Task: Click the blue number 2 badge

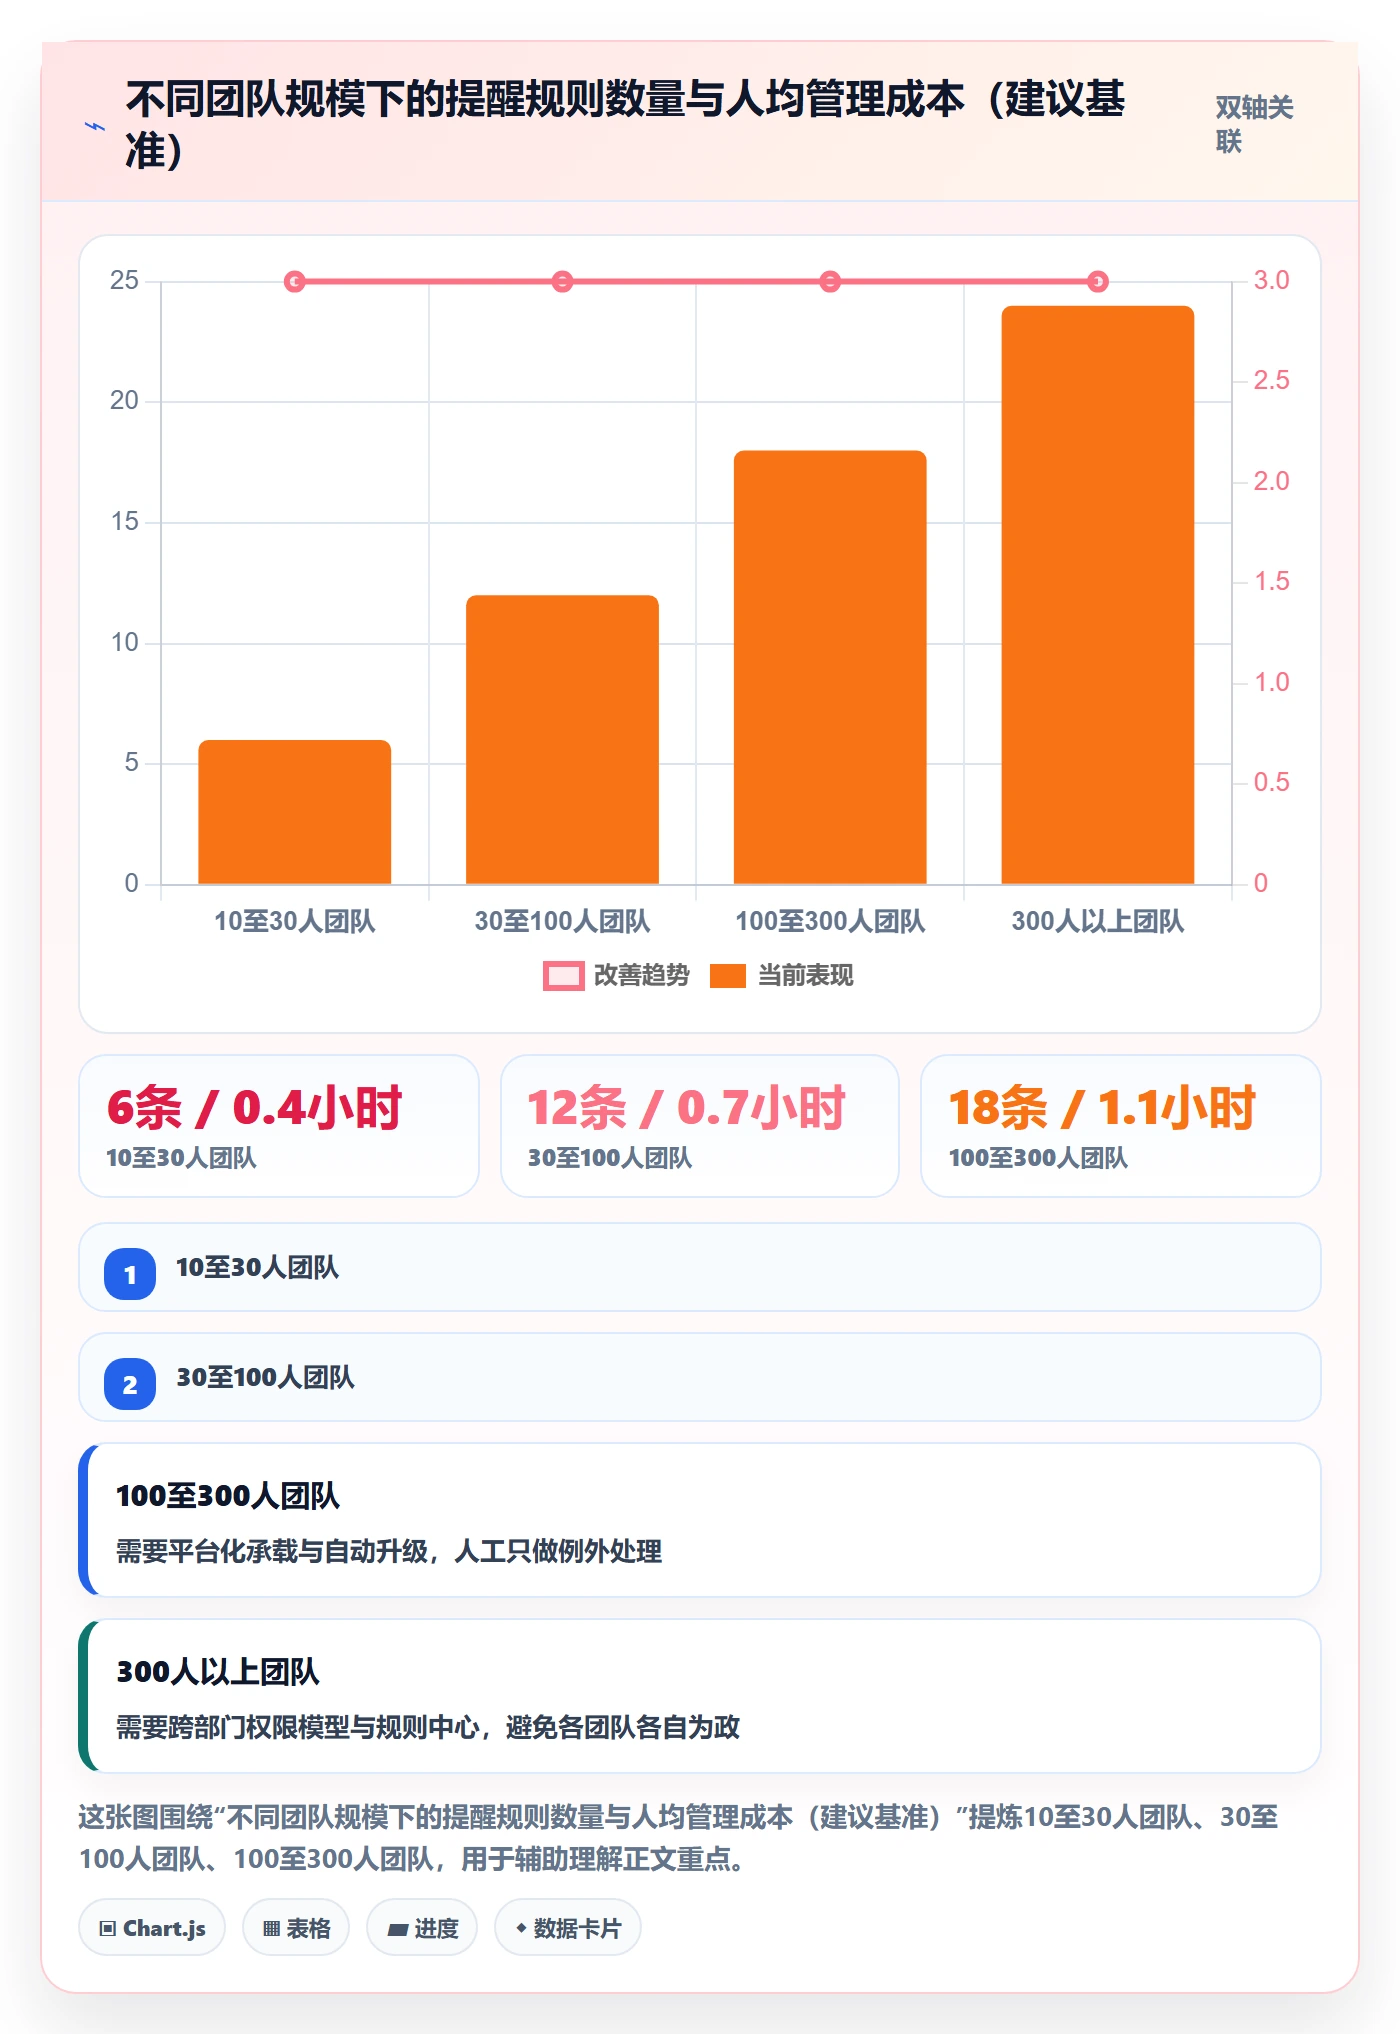Action: click(130, 1384)
